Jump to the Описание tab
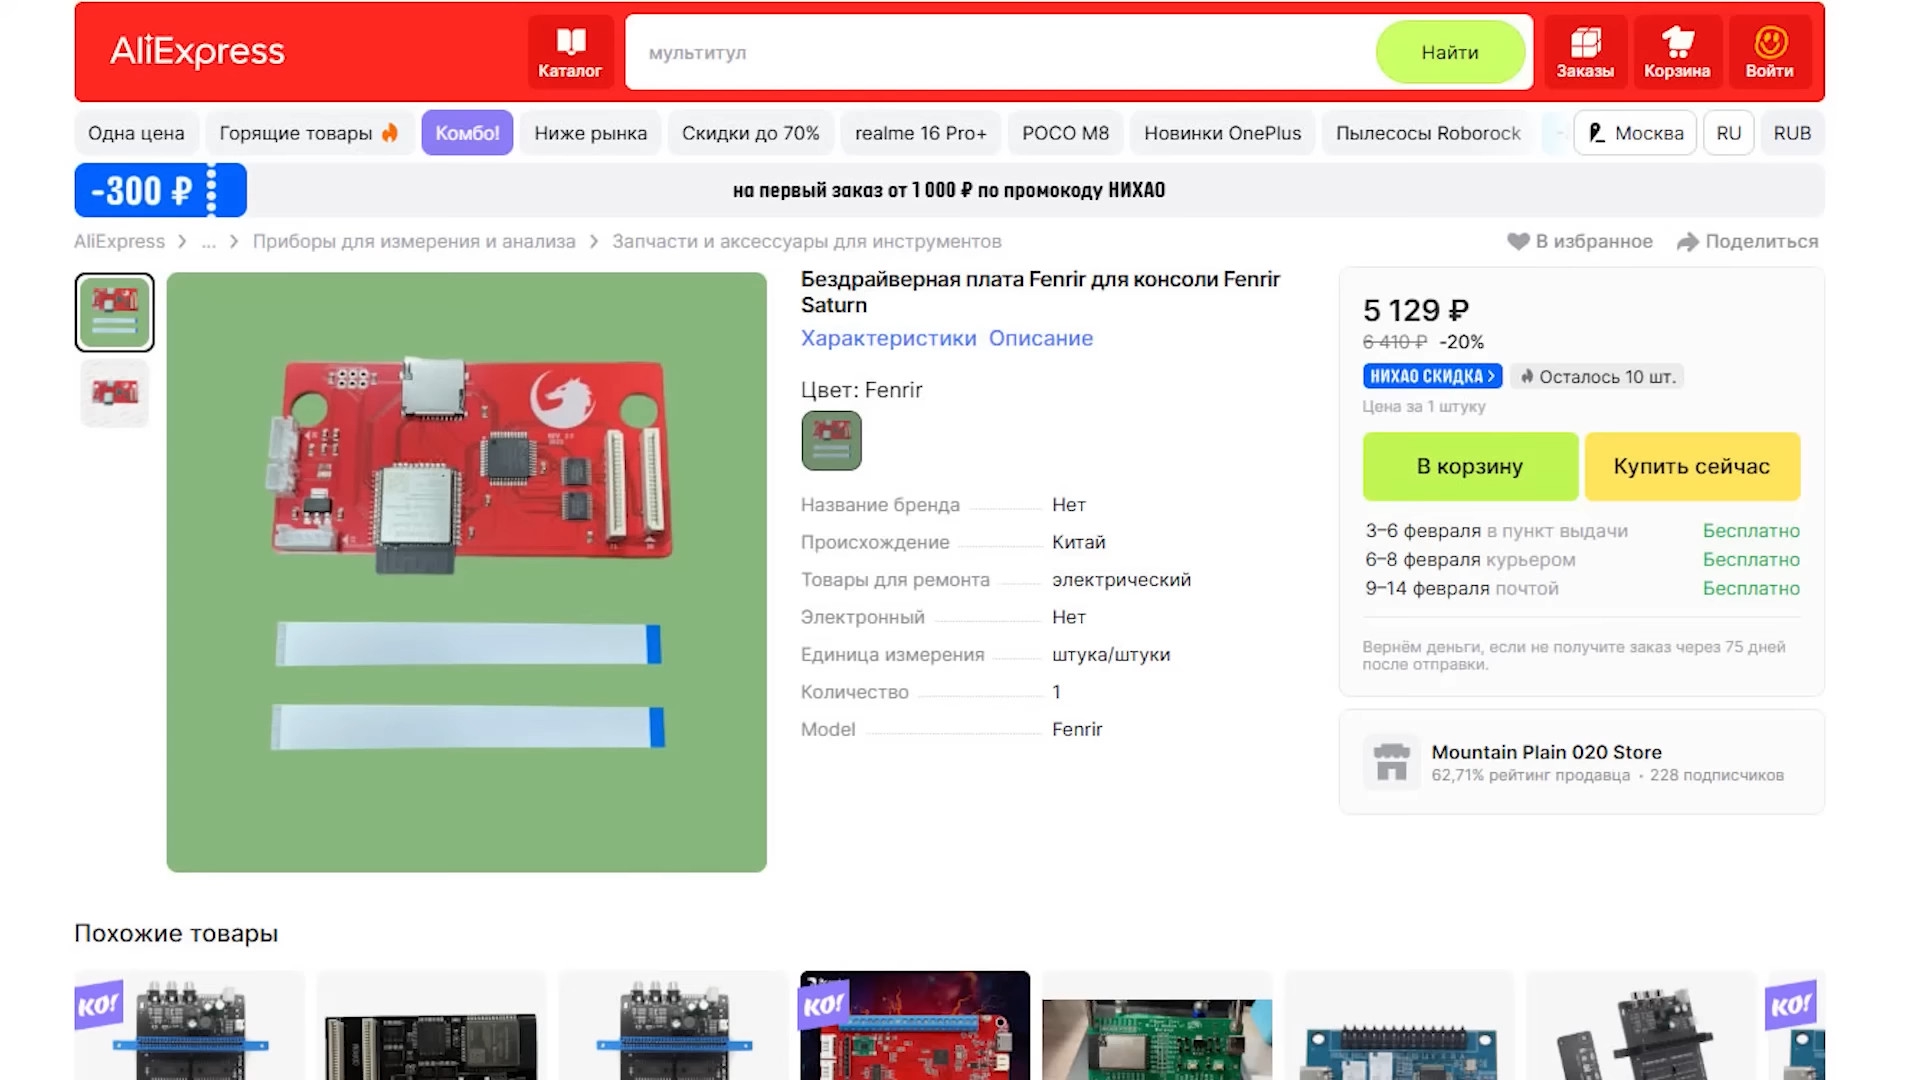Image resolution: width=1920 pixels, height=1080 pixels. 1040,338
